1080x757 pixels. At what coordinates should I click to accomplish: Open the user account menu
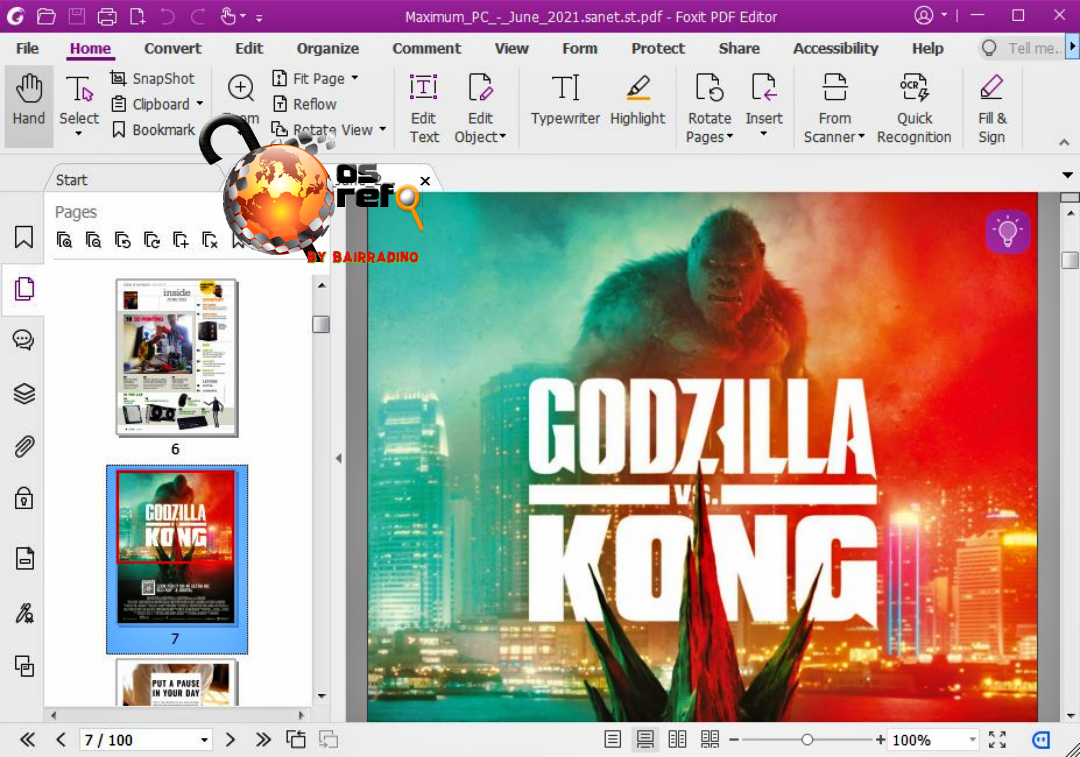[929, 15]
